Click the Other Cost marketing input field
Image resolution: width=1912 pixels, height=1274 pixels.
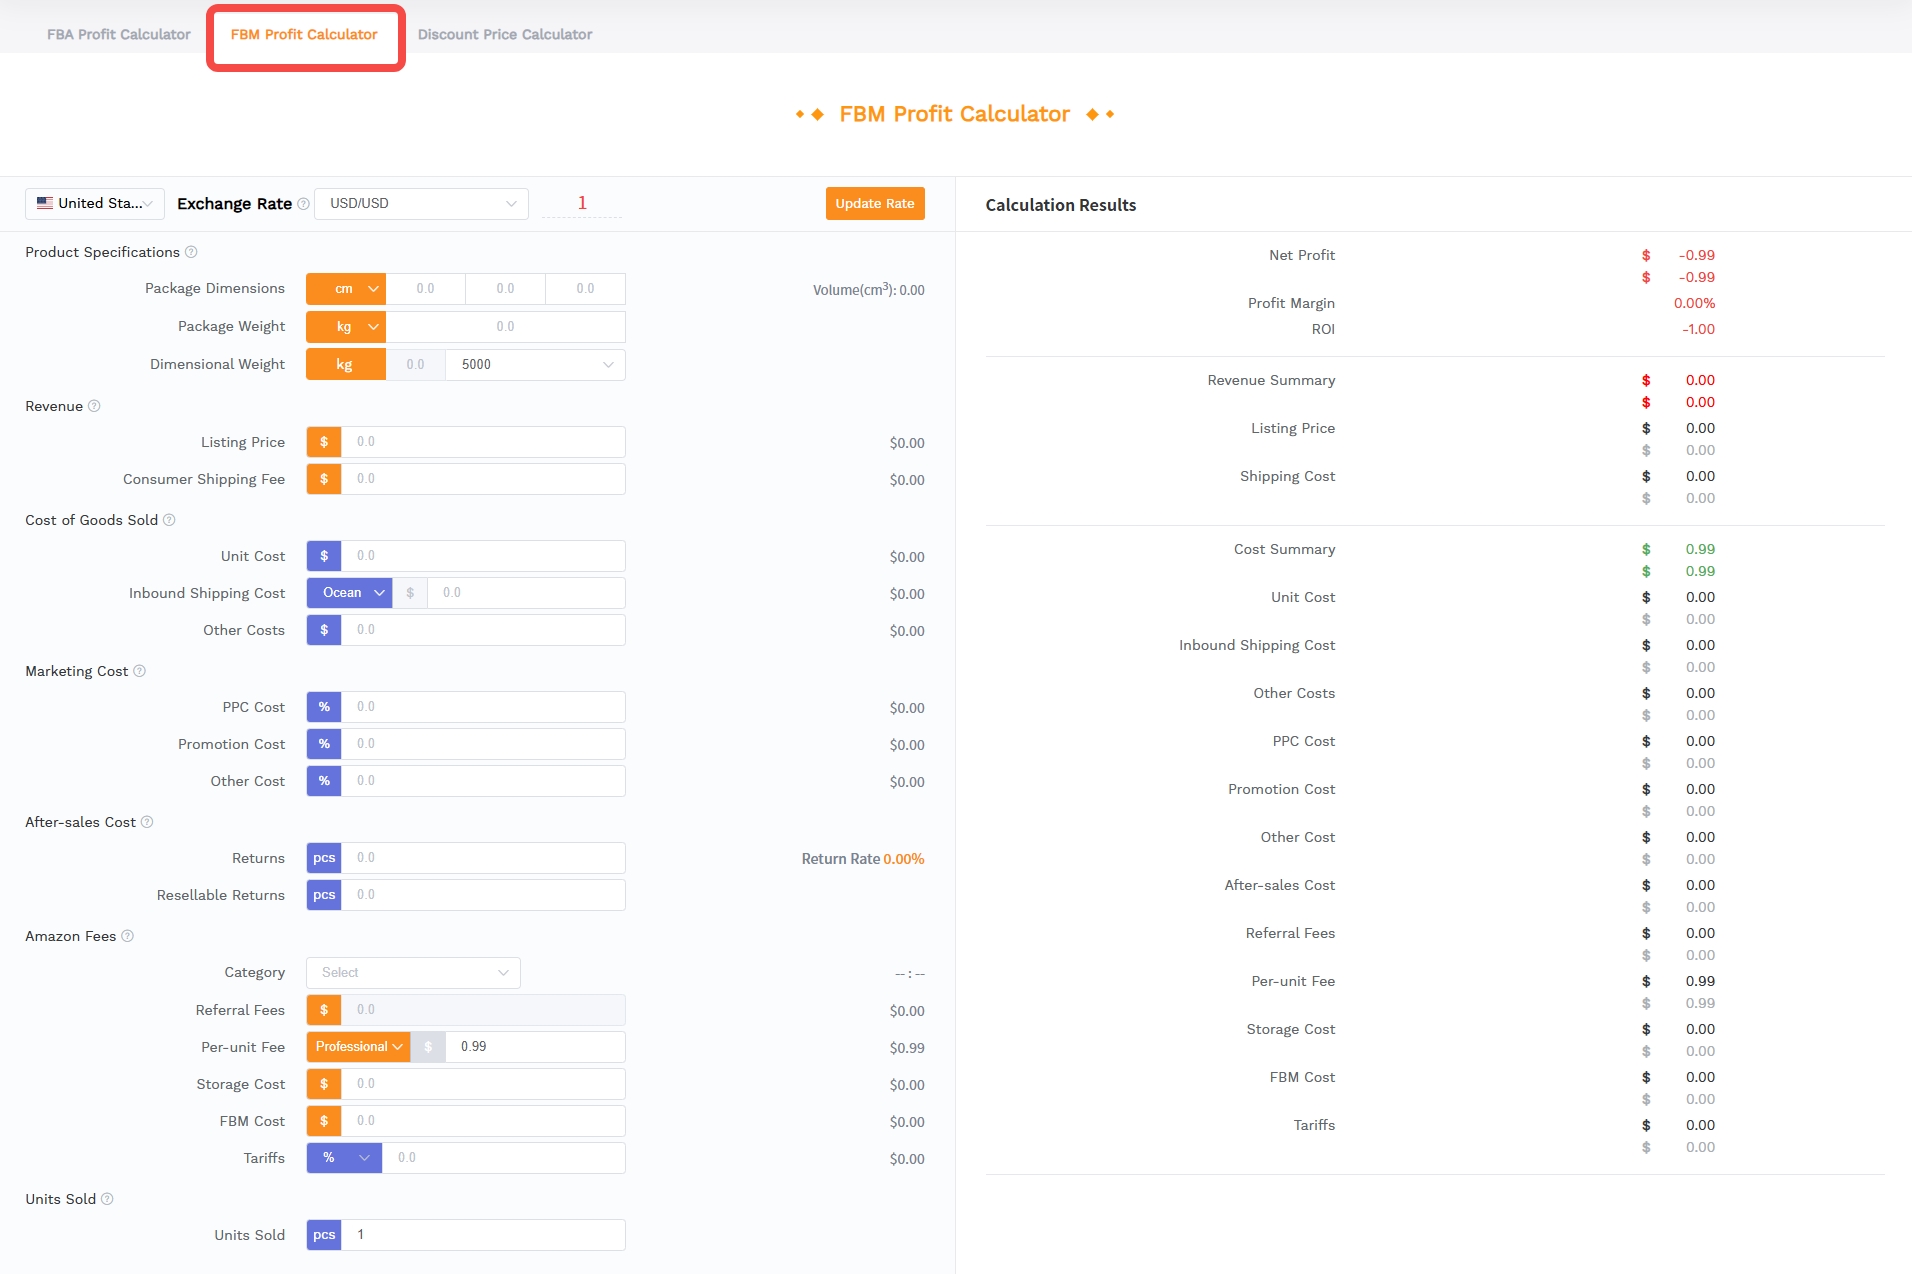click(x=483, y=781)
